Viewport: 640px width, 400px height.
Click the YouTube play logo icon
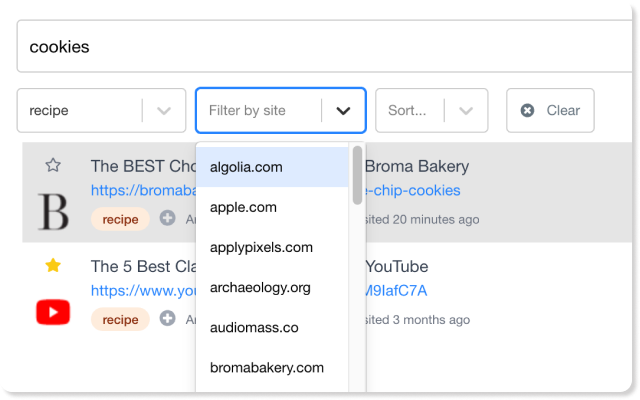pos(53,312)
